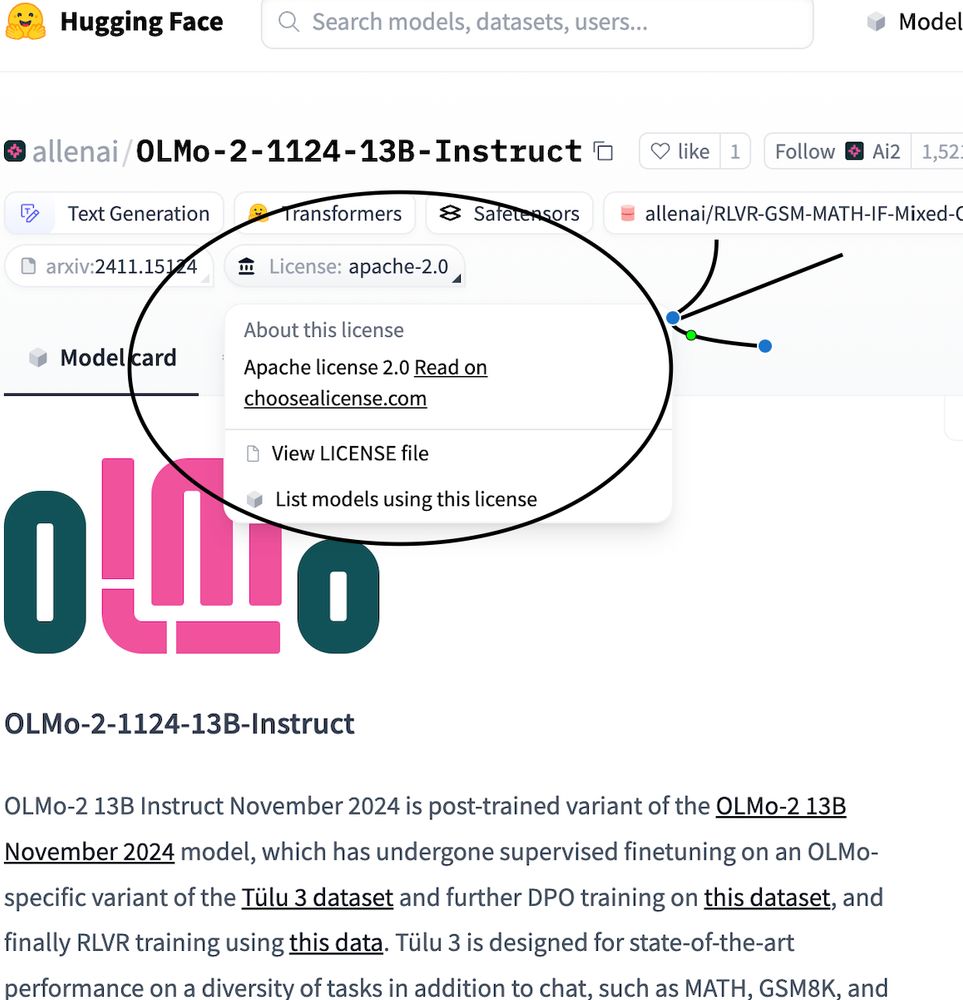Image resolution: width=963 pixels, height=1000 pixels.
Task: Click the OLMo logo image
Action: (x=191, y=555)
